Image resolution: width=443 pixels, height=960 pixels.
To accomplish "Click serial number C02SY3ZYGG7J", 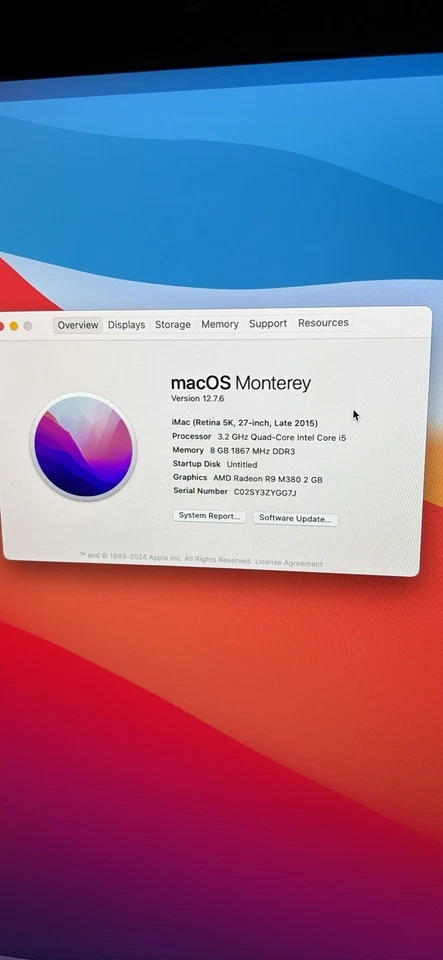I will (x=265, y=492).
